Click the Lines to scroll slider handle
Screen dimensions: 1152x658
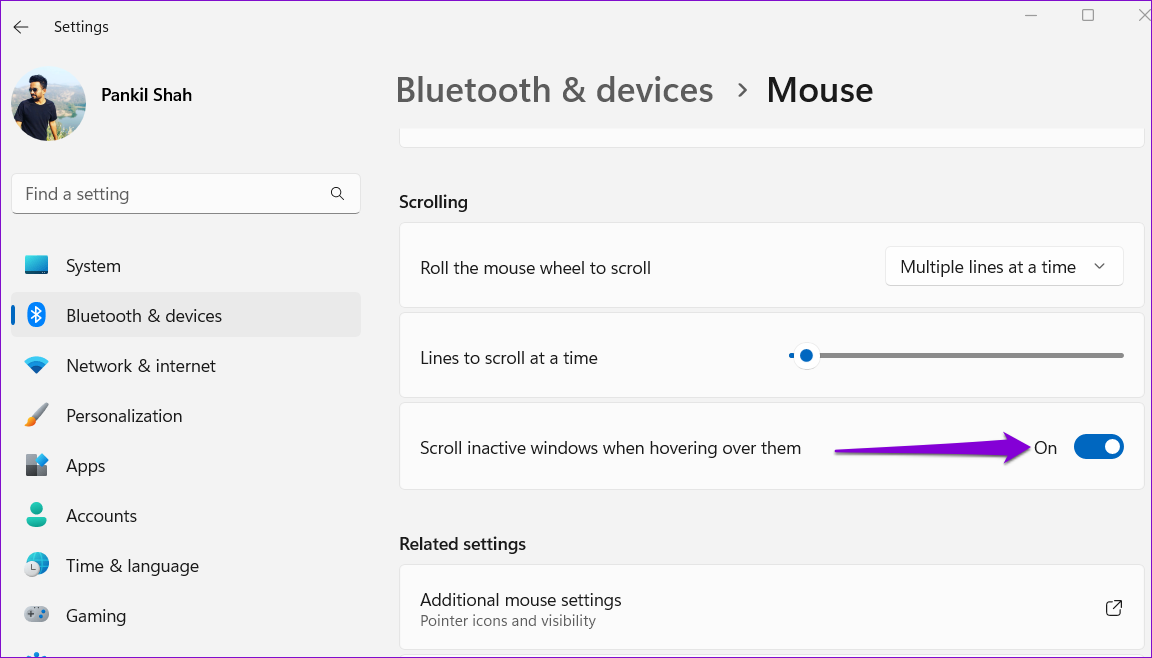point(806,355)
